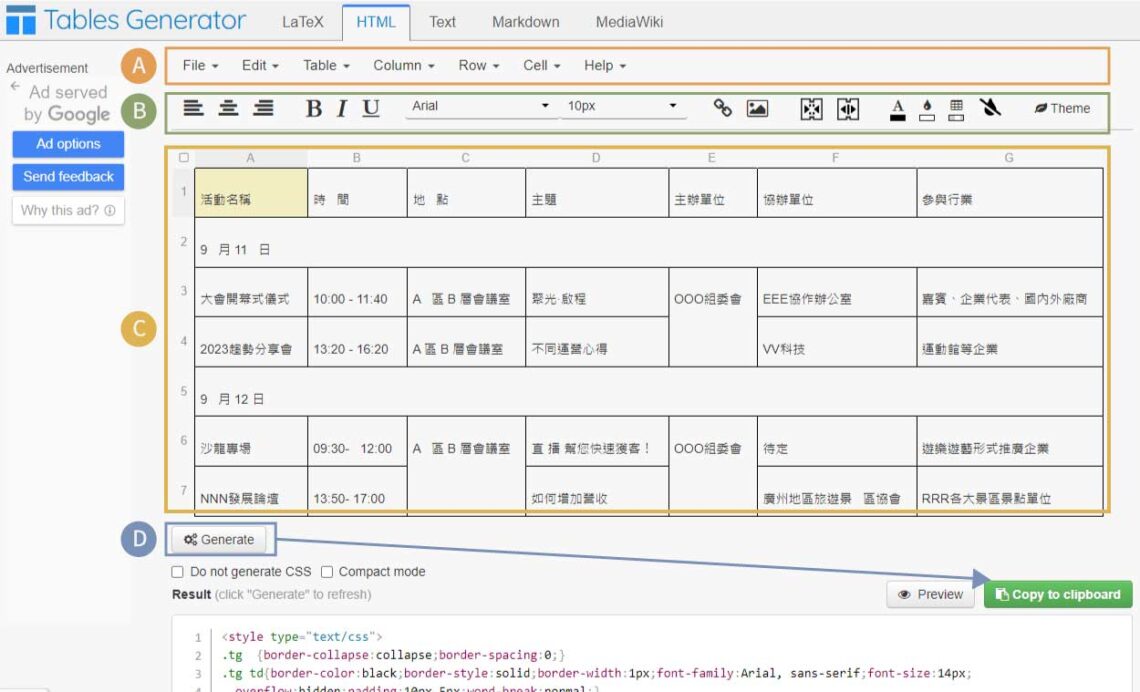The image size is (1140, 692).
Task: Select column header A
Action: click(x=251, y=158)
